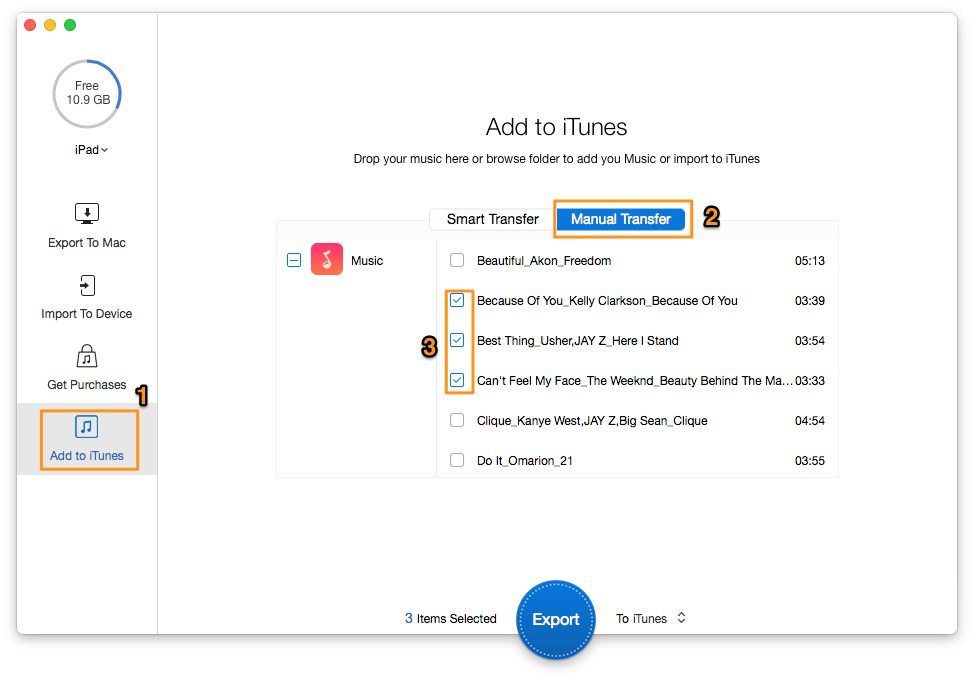This screenshot has height=681, width=974.
Task: Toggle the Music category select-all checkbox
Action: coord(294,260)
